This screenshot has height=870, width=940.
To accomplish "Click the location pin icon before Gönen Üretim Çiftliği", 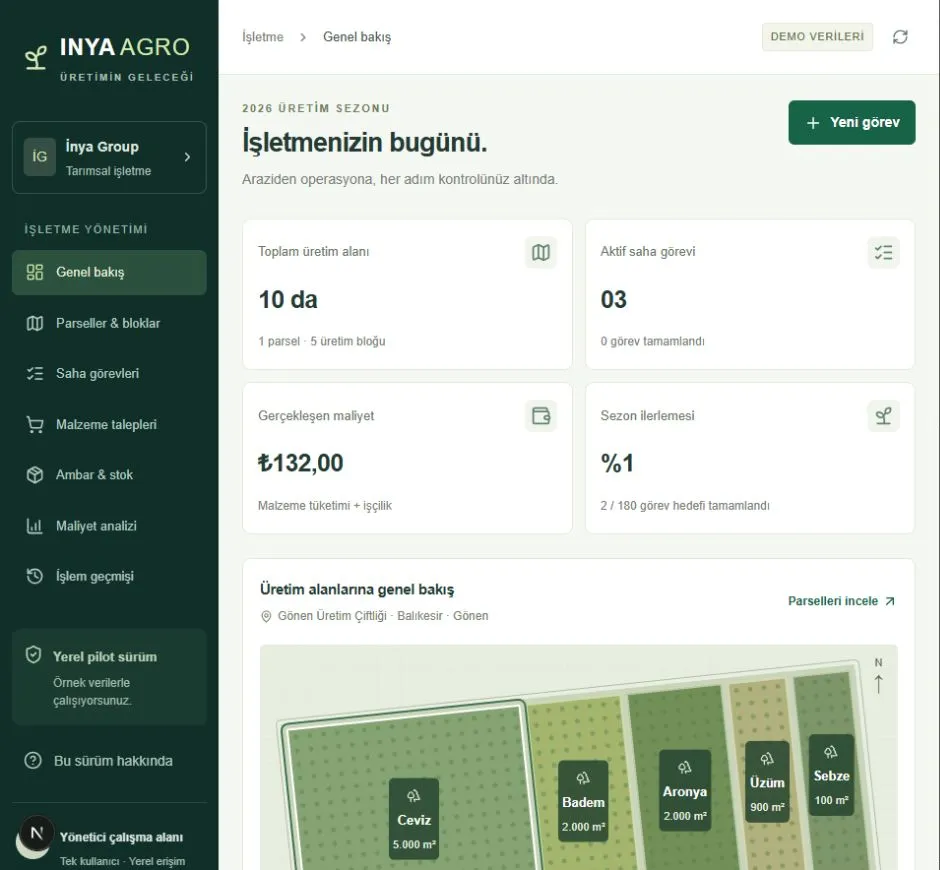I will click(x=266, y=616).
